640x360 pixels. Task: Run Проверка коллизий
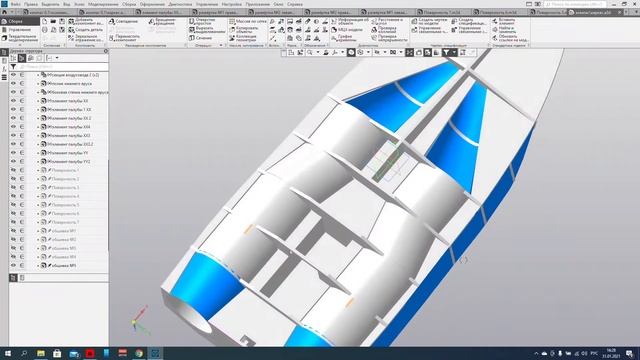point(384,30)
